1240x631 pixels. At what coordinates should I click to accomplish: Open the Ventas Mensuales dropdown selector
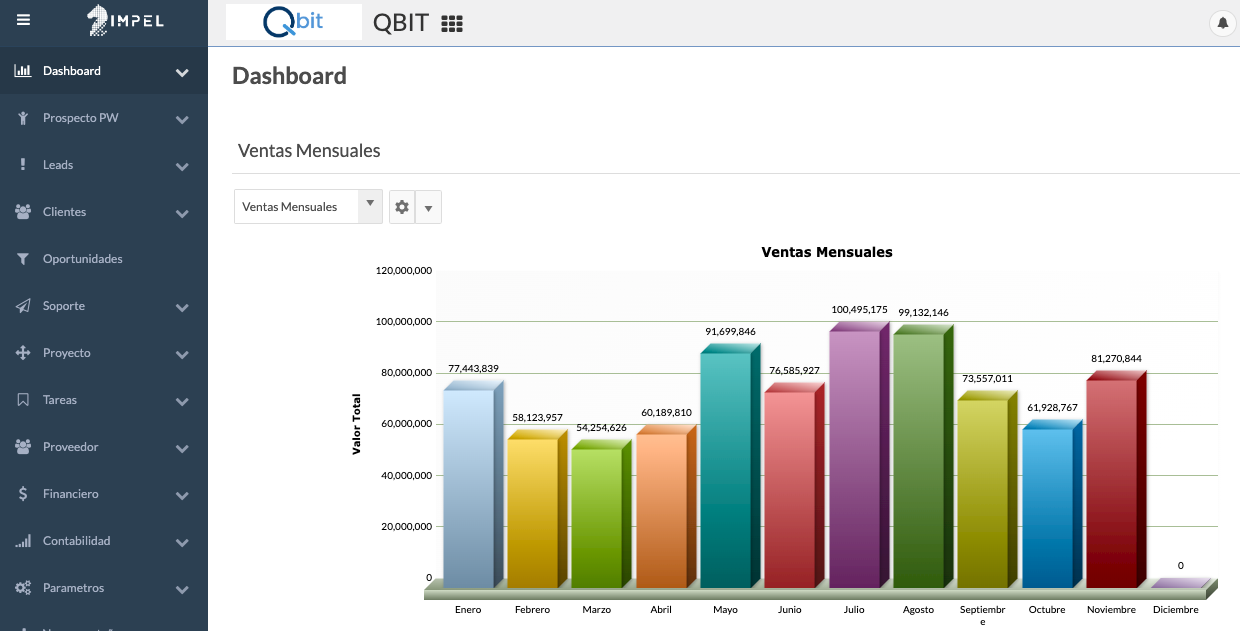tap(308, 207)
